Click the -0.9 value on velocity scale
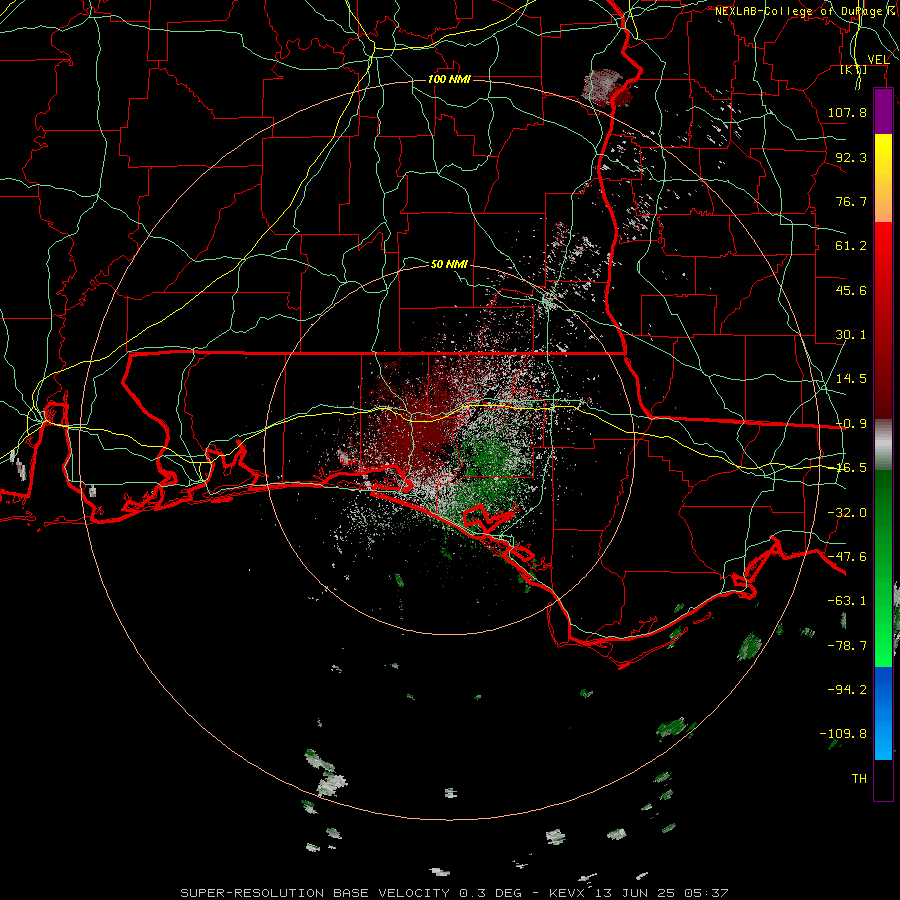Screen dimensions: 900x900 pyautogui.click(x=851, y=423)
